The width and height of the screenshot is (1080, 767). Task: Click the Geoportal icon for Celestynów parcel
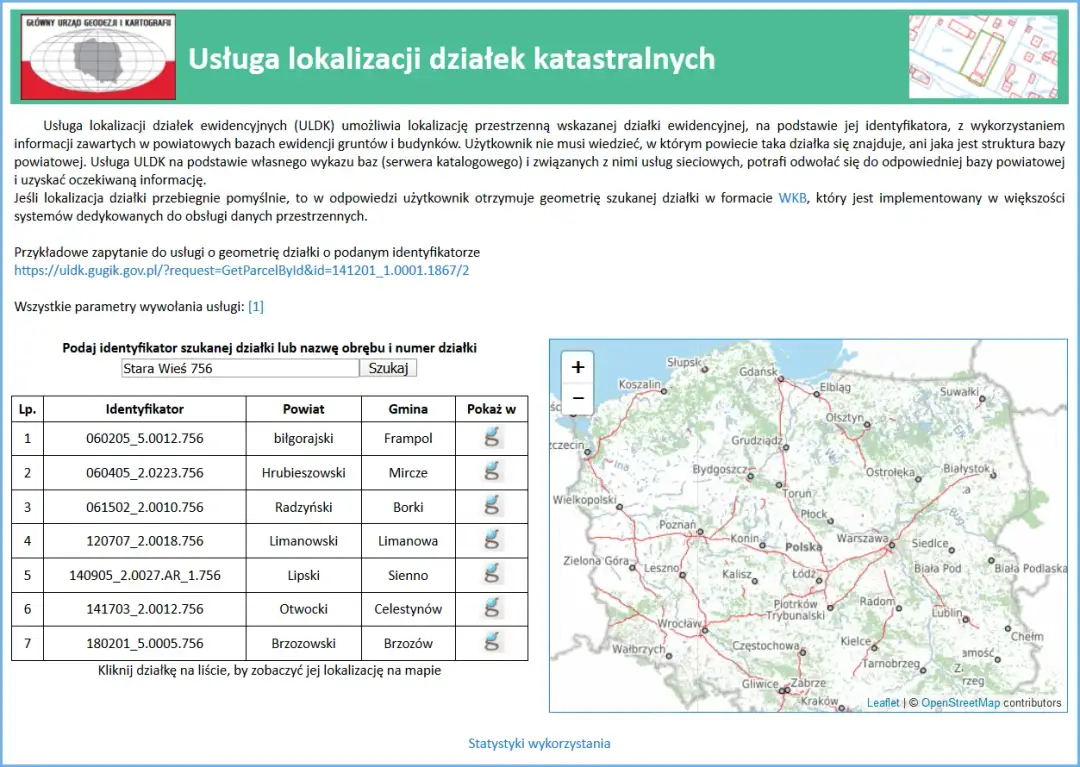point(491,608)
